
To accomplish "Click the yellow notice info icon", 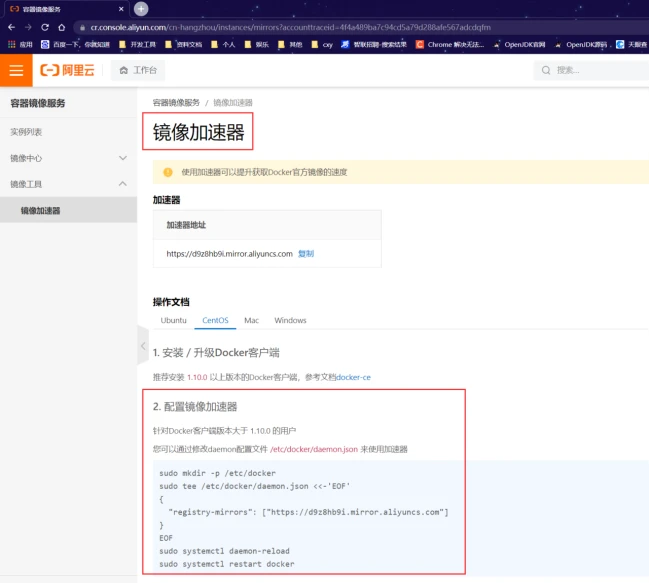I will coord(168,172).
